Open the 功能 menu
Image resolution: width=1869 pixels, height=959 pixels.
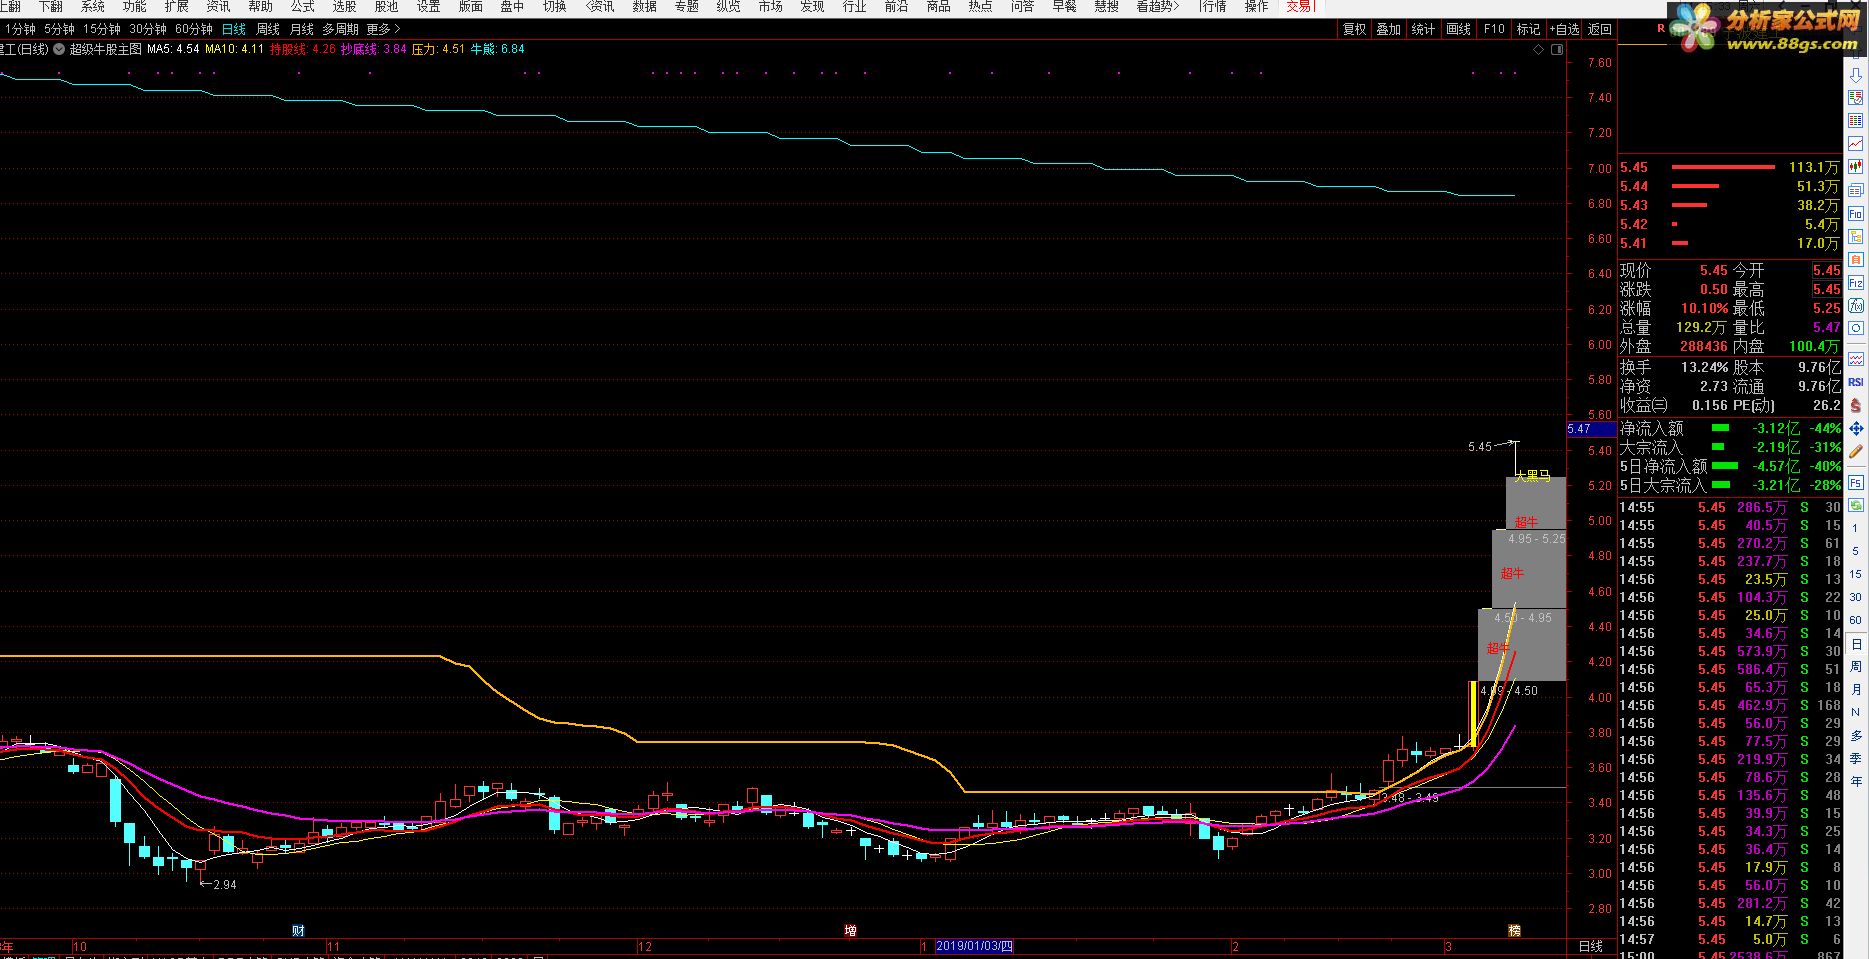pyautogui.click(x=134, y=7)
